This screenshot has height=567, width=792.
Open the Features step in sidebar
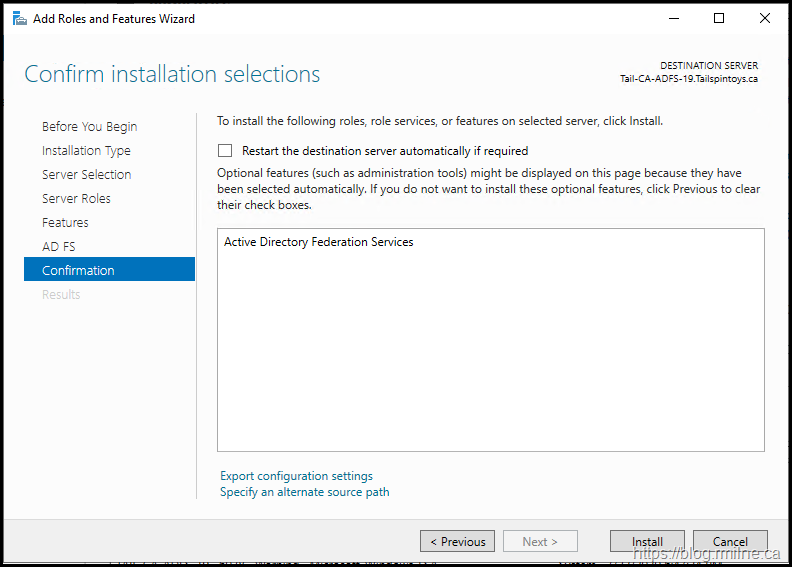pyautogui.click(x=65, y=223)
